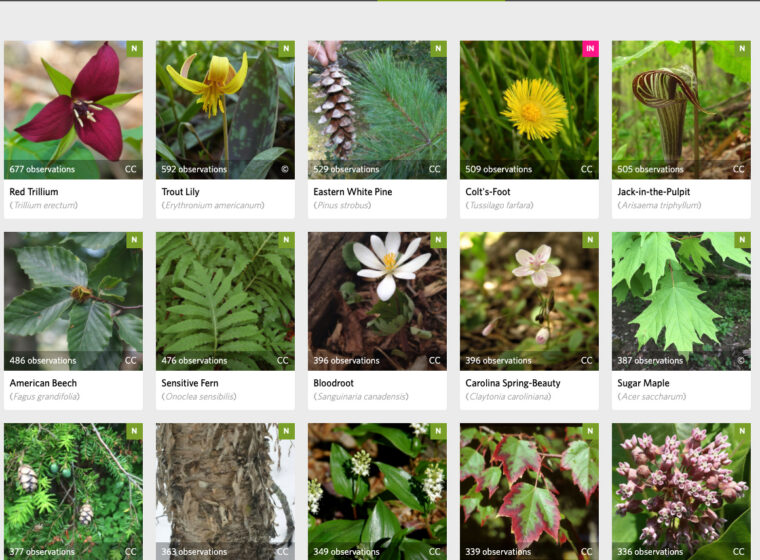Click the native badge on Sensitive Fern
Viewport: 760px width, 560px height.
[286, 240]
